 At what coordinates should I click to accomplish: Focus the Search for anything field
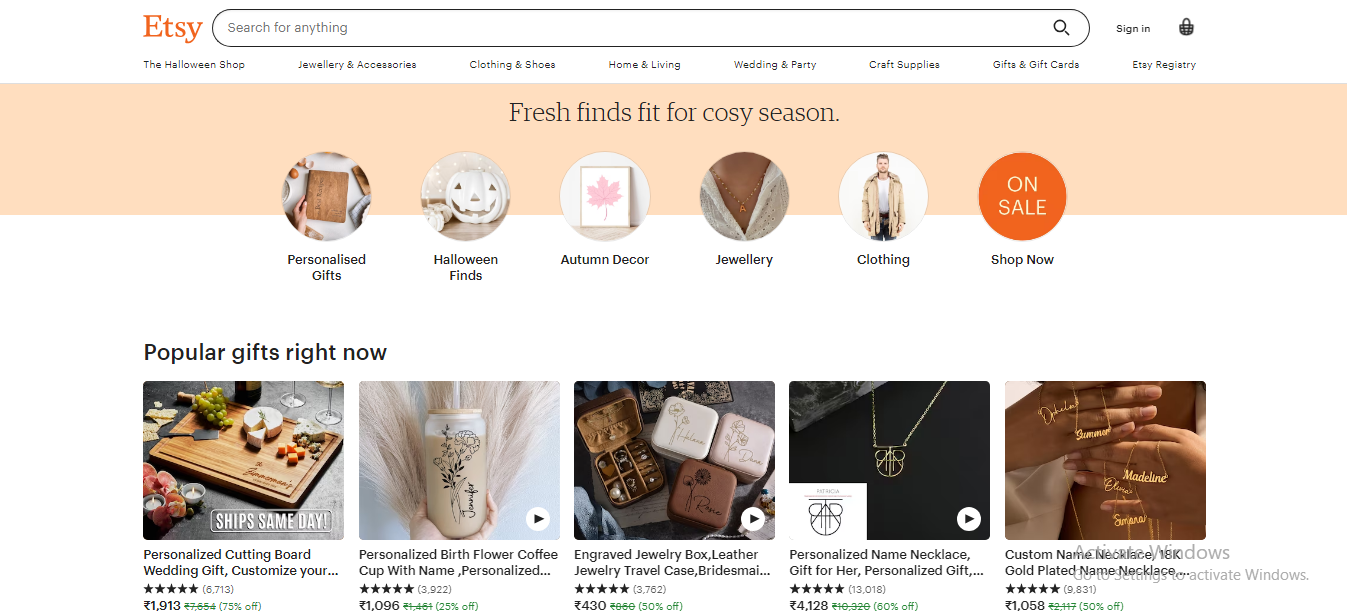(630, 28)
